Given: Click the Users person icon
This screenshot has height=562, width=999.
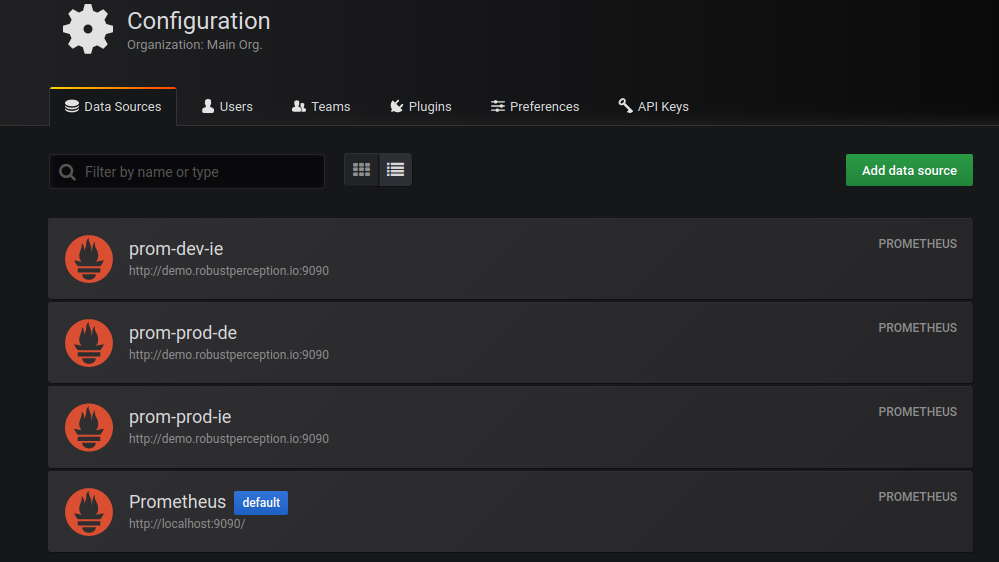Looking at the screenshot, I should [208, 106].
